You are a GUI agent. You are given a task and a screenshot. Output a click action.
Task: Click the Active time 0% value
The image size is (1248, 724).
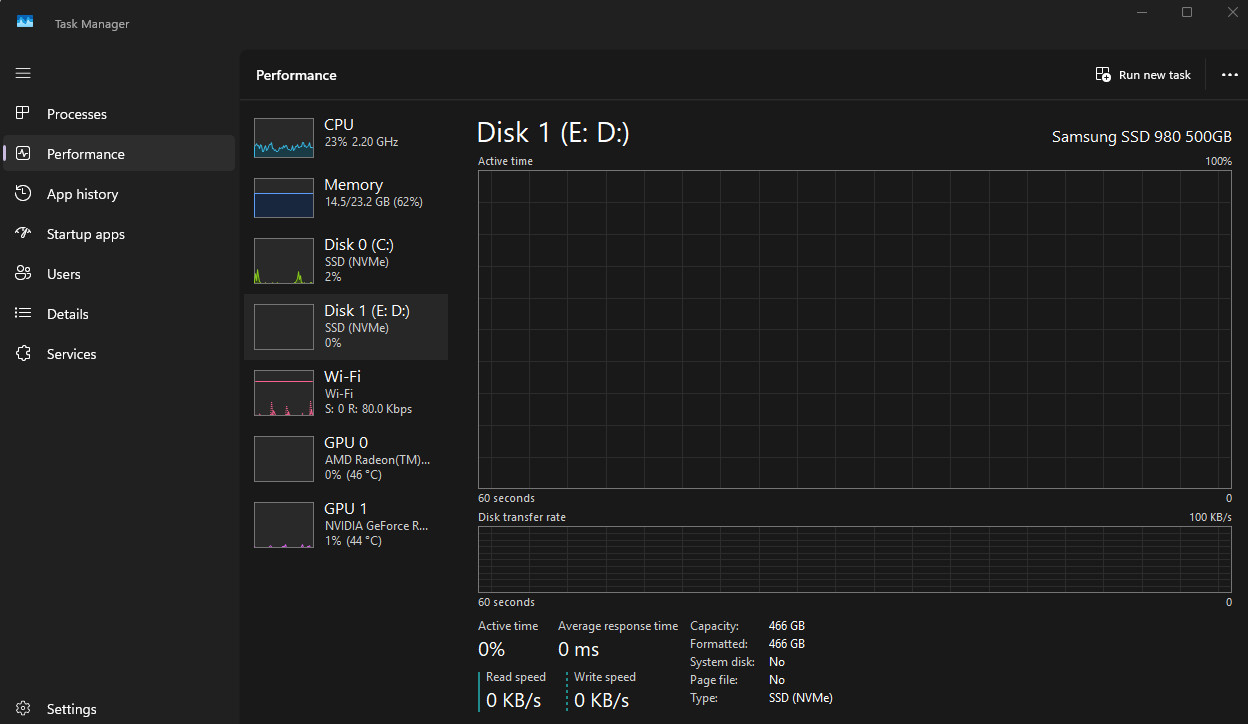coord(491,649)
